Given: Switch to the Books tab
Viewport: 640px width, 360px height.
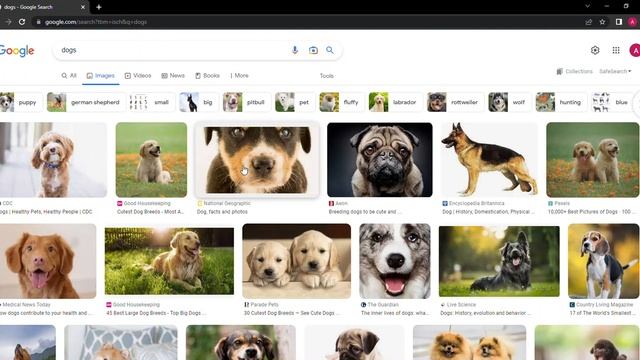Looking at the screenshot, I should 207,76.
